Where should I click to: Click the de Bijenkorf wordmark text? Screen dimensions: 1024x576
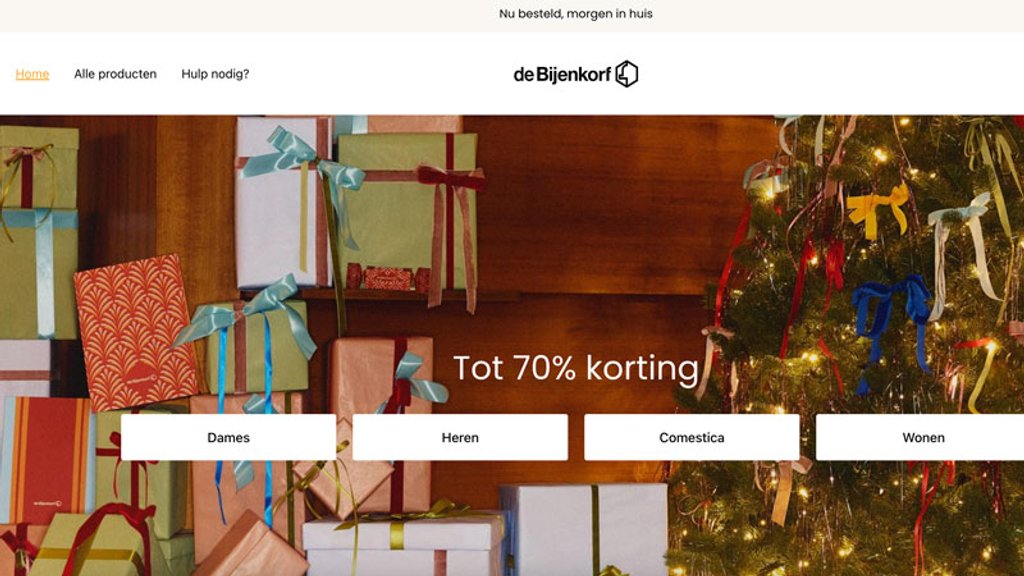[562, 74]
